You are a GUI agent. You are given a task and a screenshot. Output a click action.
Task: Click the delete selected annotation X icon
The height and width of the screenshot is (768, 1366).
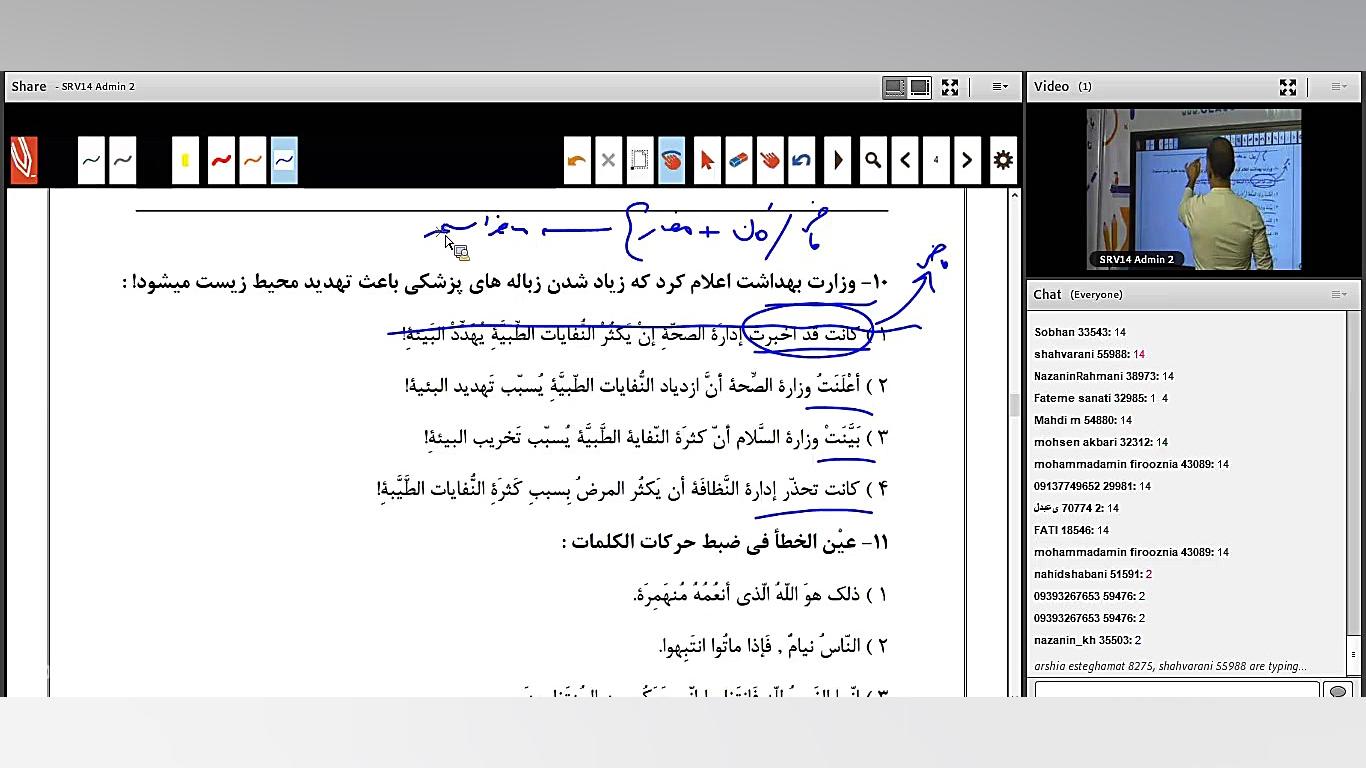click(x=609, y=160)
